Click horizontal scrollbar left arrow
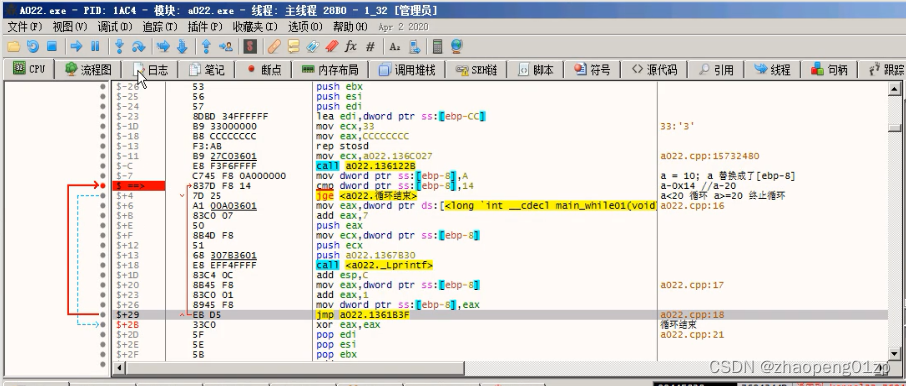 [120, 368]
